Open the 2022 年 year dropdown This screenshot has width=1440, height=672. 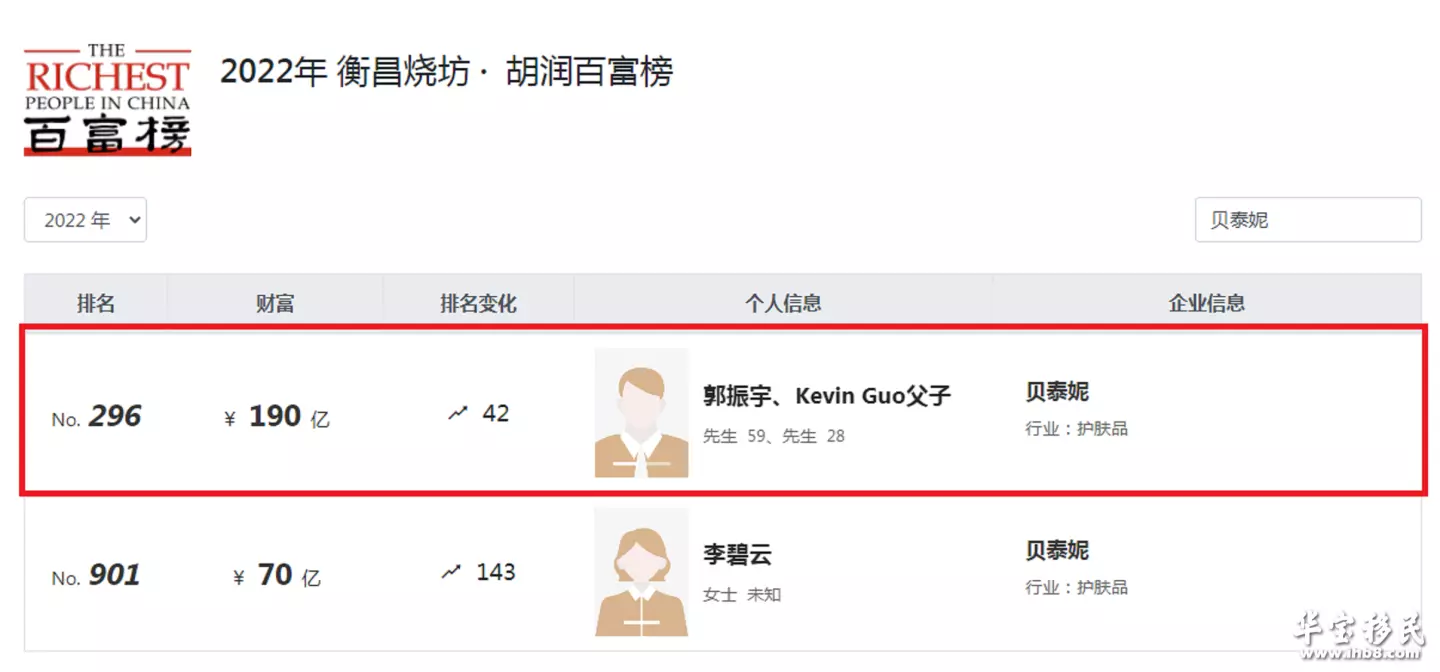[x=85, y=220]
